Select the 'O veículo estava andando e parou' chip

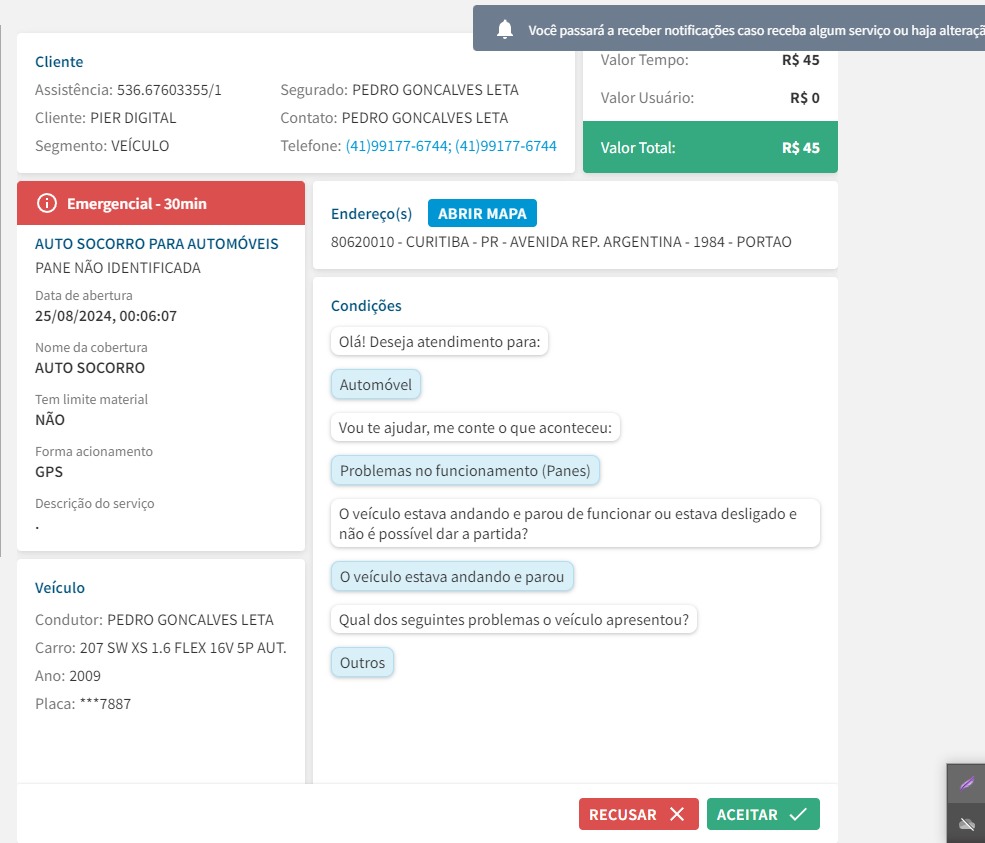(x=452, y=577)
